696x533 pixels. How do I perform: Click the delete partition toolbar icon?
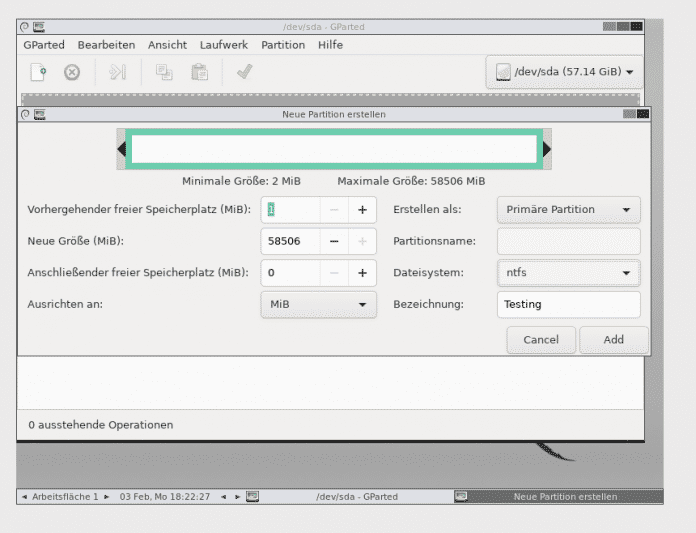point(72,72)
